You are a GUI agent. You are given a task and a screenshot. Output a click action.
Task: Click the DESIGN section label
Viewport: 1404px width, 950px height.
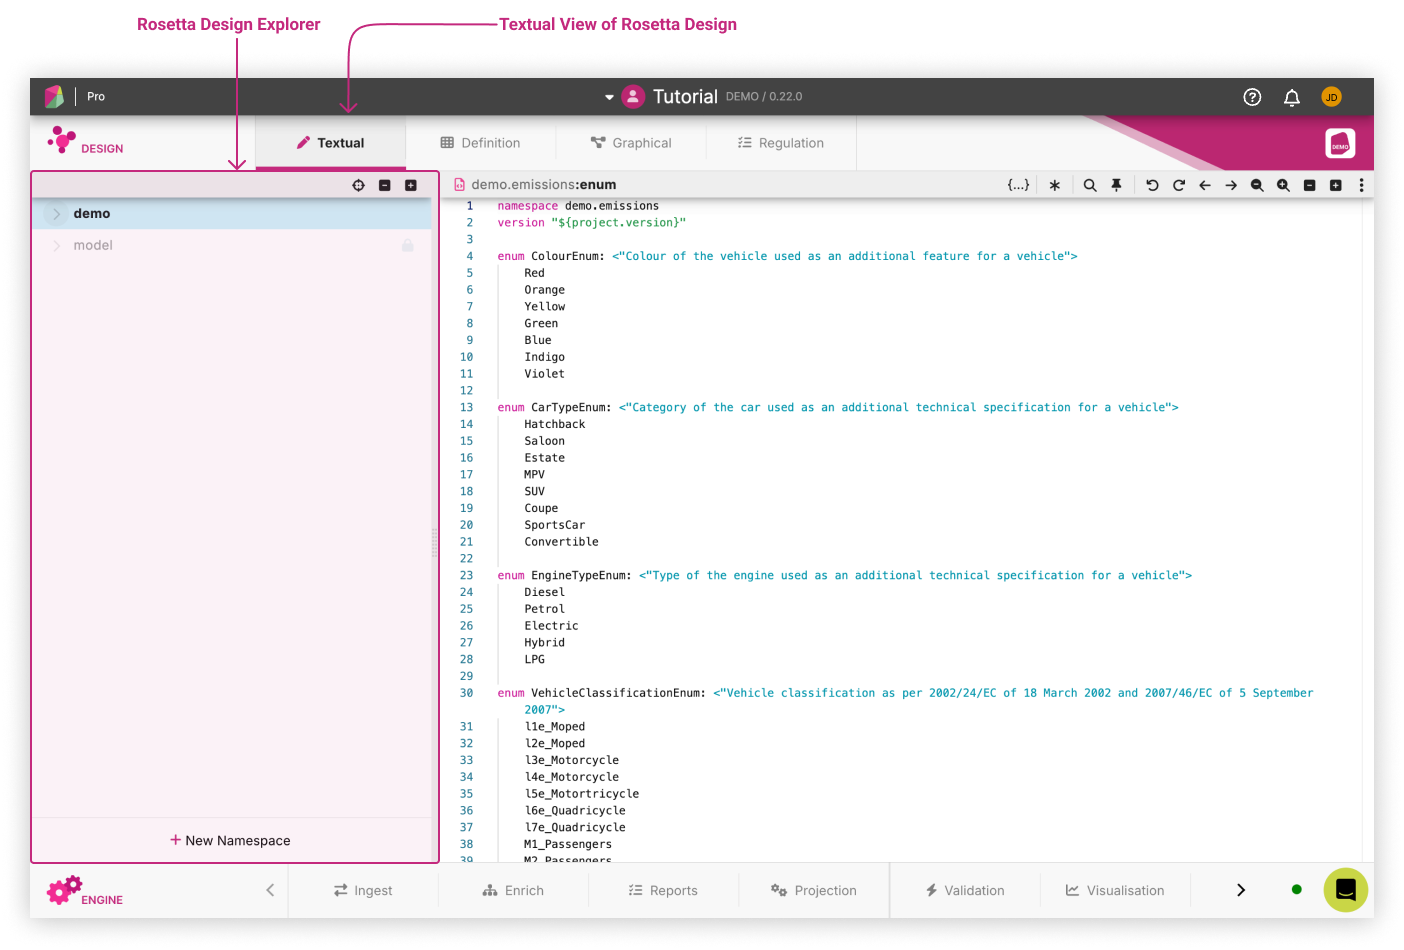coord(102,149)
